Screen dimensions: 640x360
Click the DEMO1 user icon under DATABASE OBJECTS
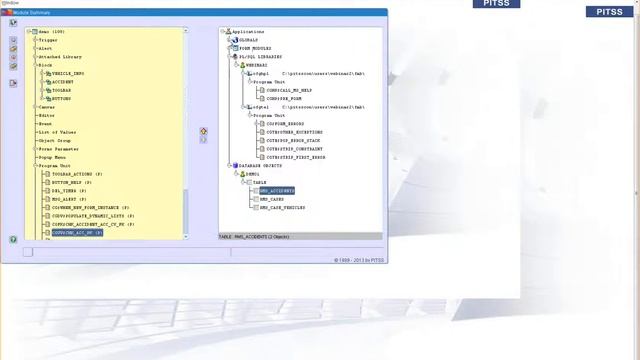tap(242, 174)
